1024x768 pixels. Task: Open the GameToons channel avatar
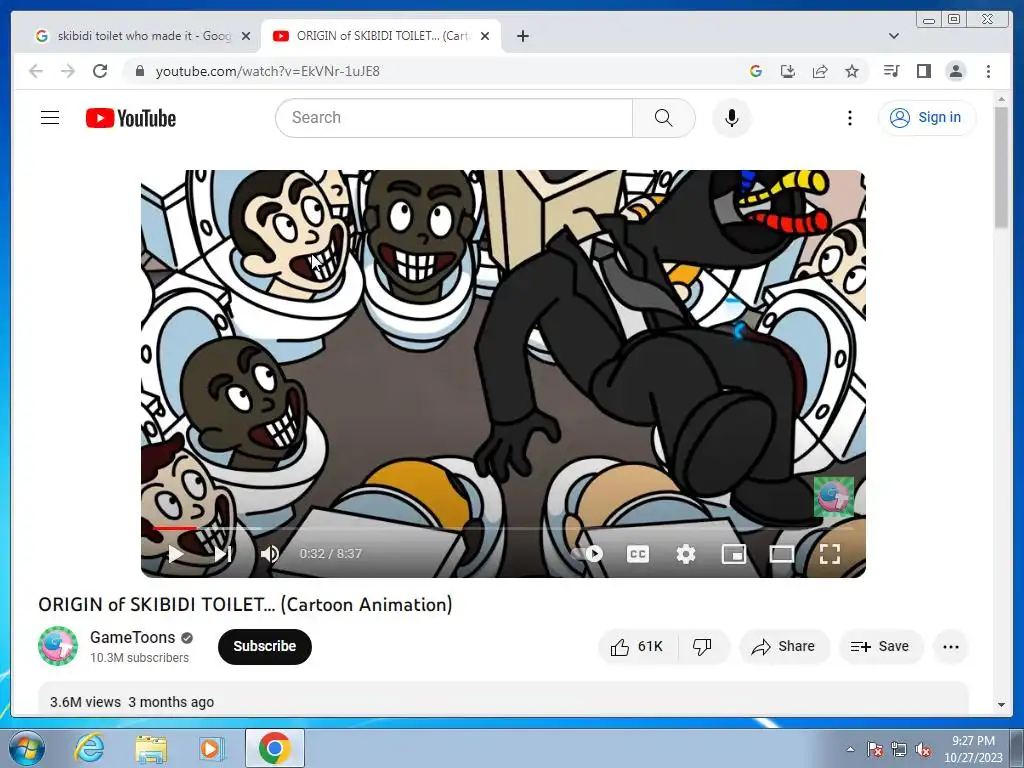pyautogui.click(x=57, y=646)
